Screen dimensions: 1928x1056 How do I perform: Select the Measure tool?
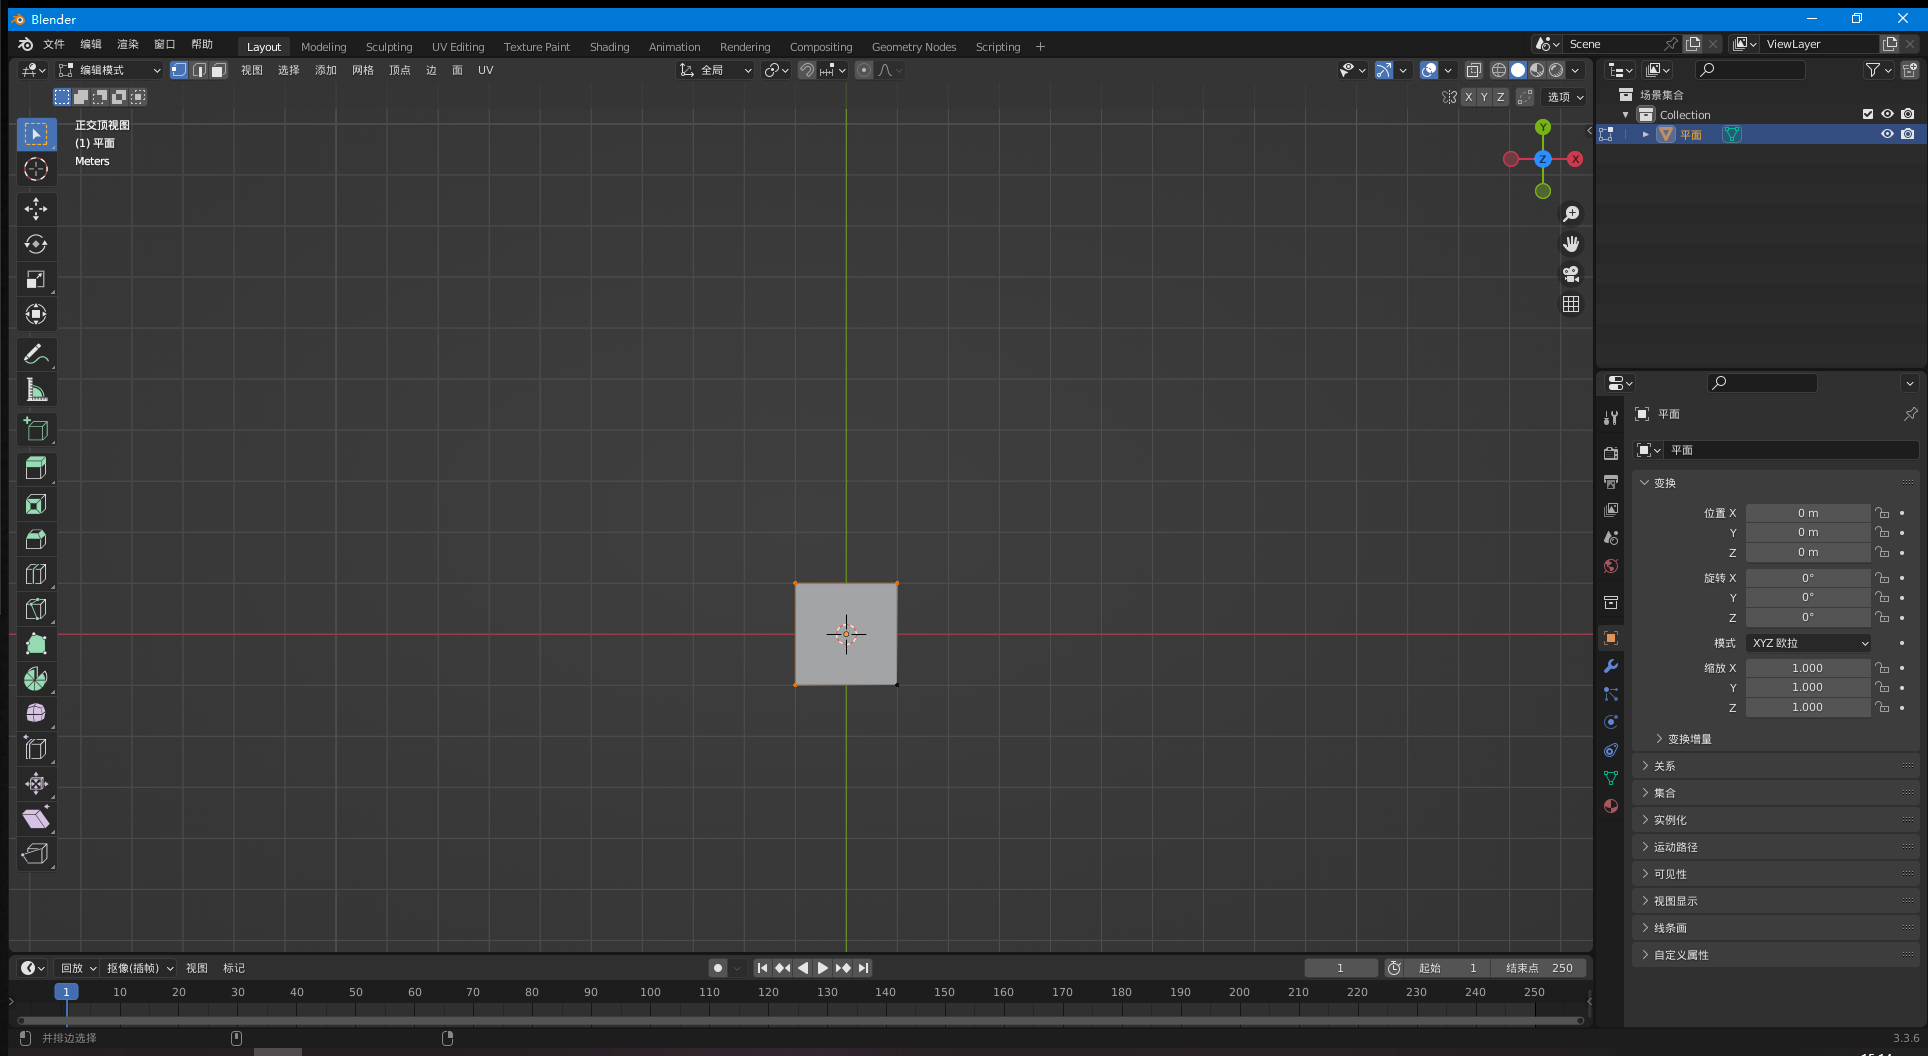(36, 389)
